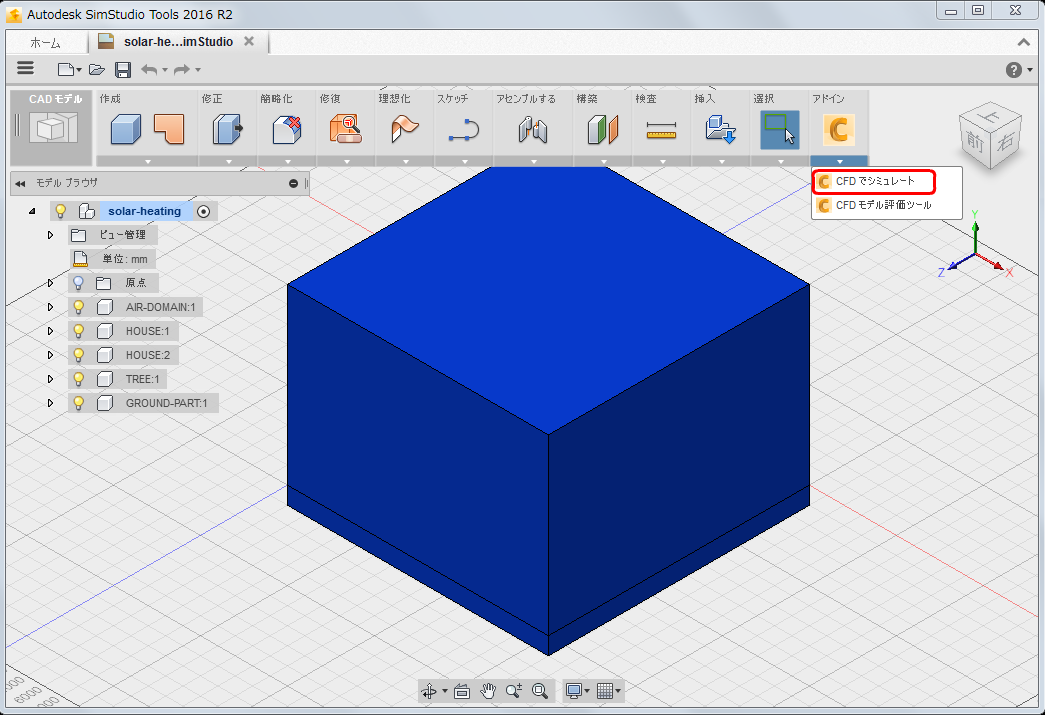Viewport: 1045px width, 715px height.
Task: Hide the AIR-DOMAIN:1 component
Action: 79,307
